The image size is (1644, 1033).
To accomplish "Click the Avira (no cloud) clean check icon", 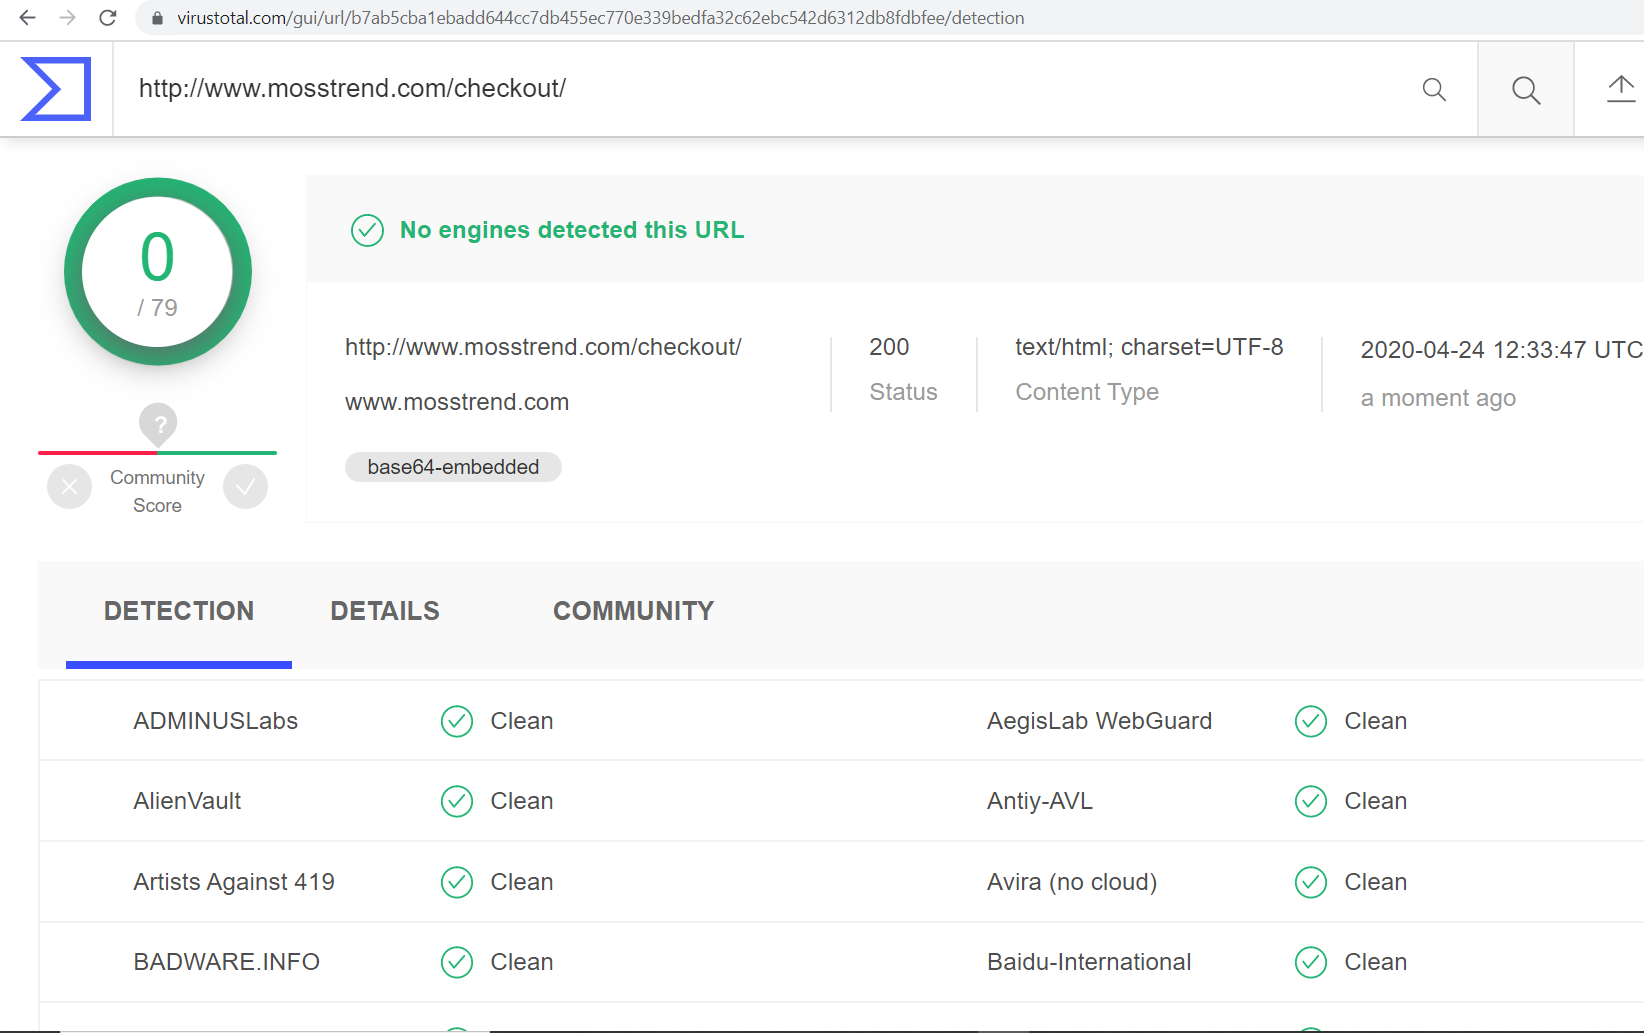I will (1311, 882).
